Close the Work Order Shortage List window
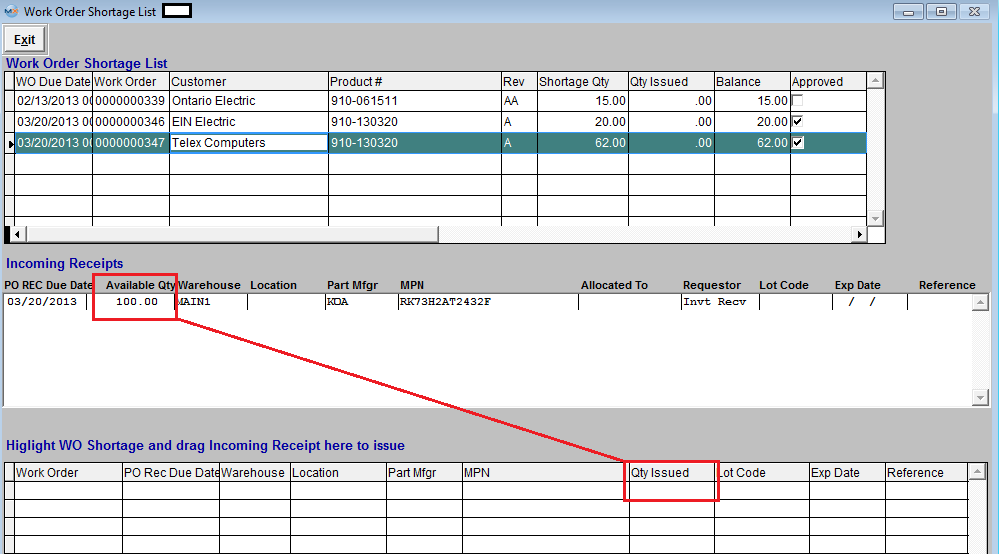This screenshot has width=999, height=554. [x=975, y=11]
